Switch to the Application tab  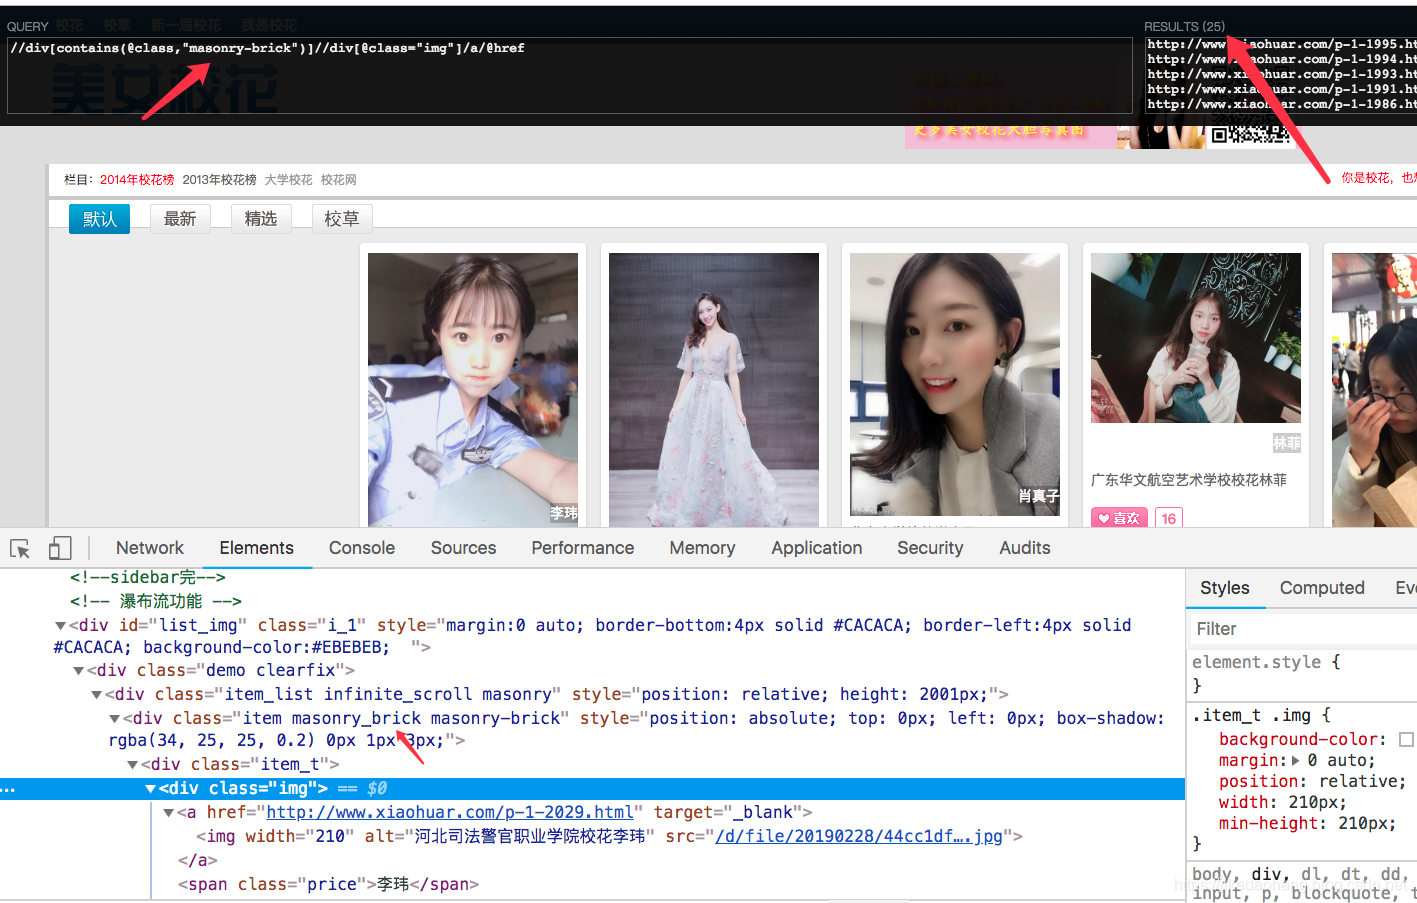(817, 548)
